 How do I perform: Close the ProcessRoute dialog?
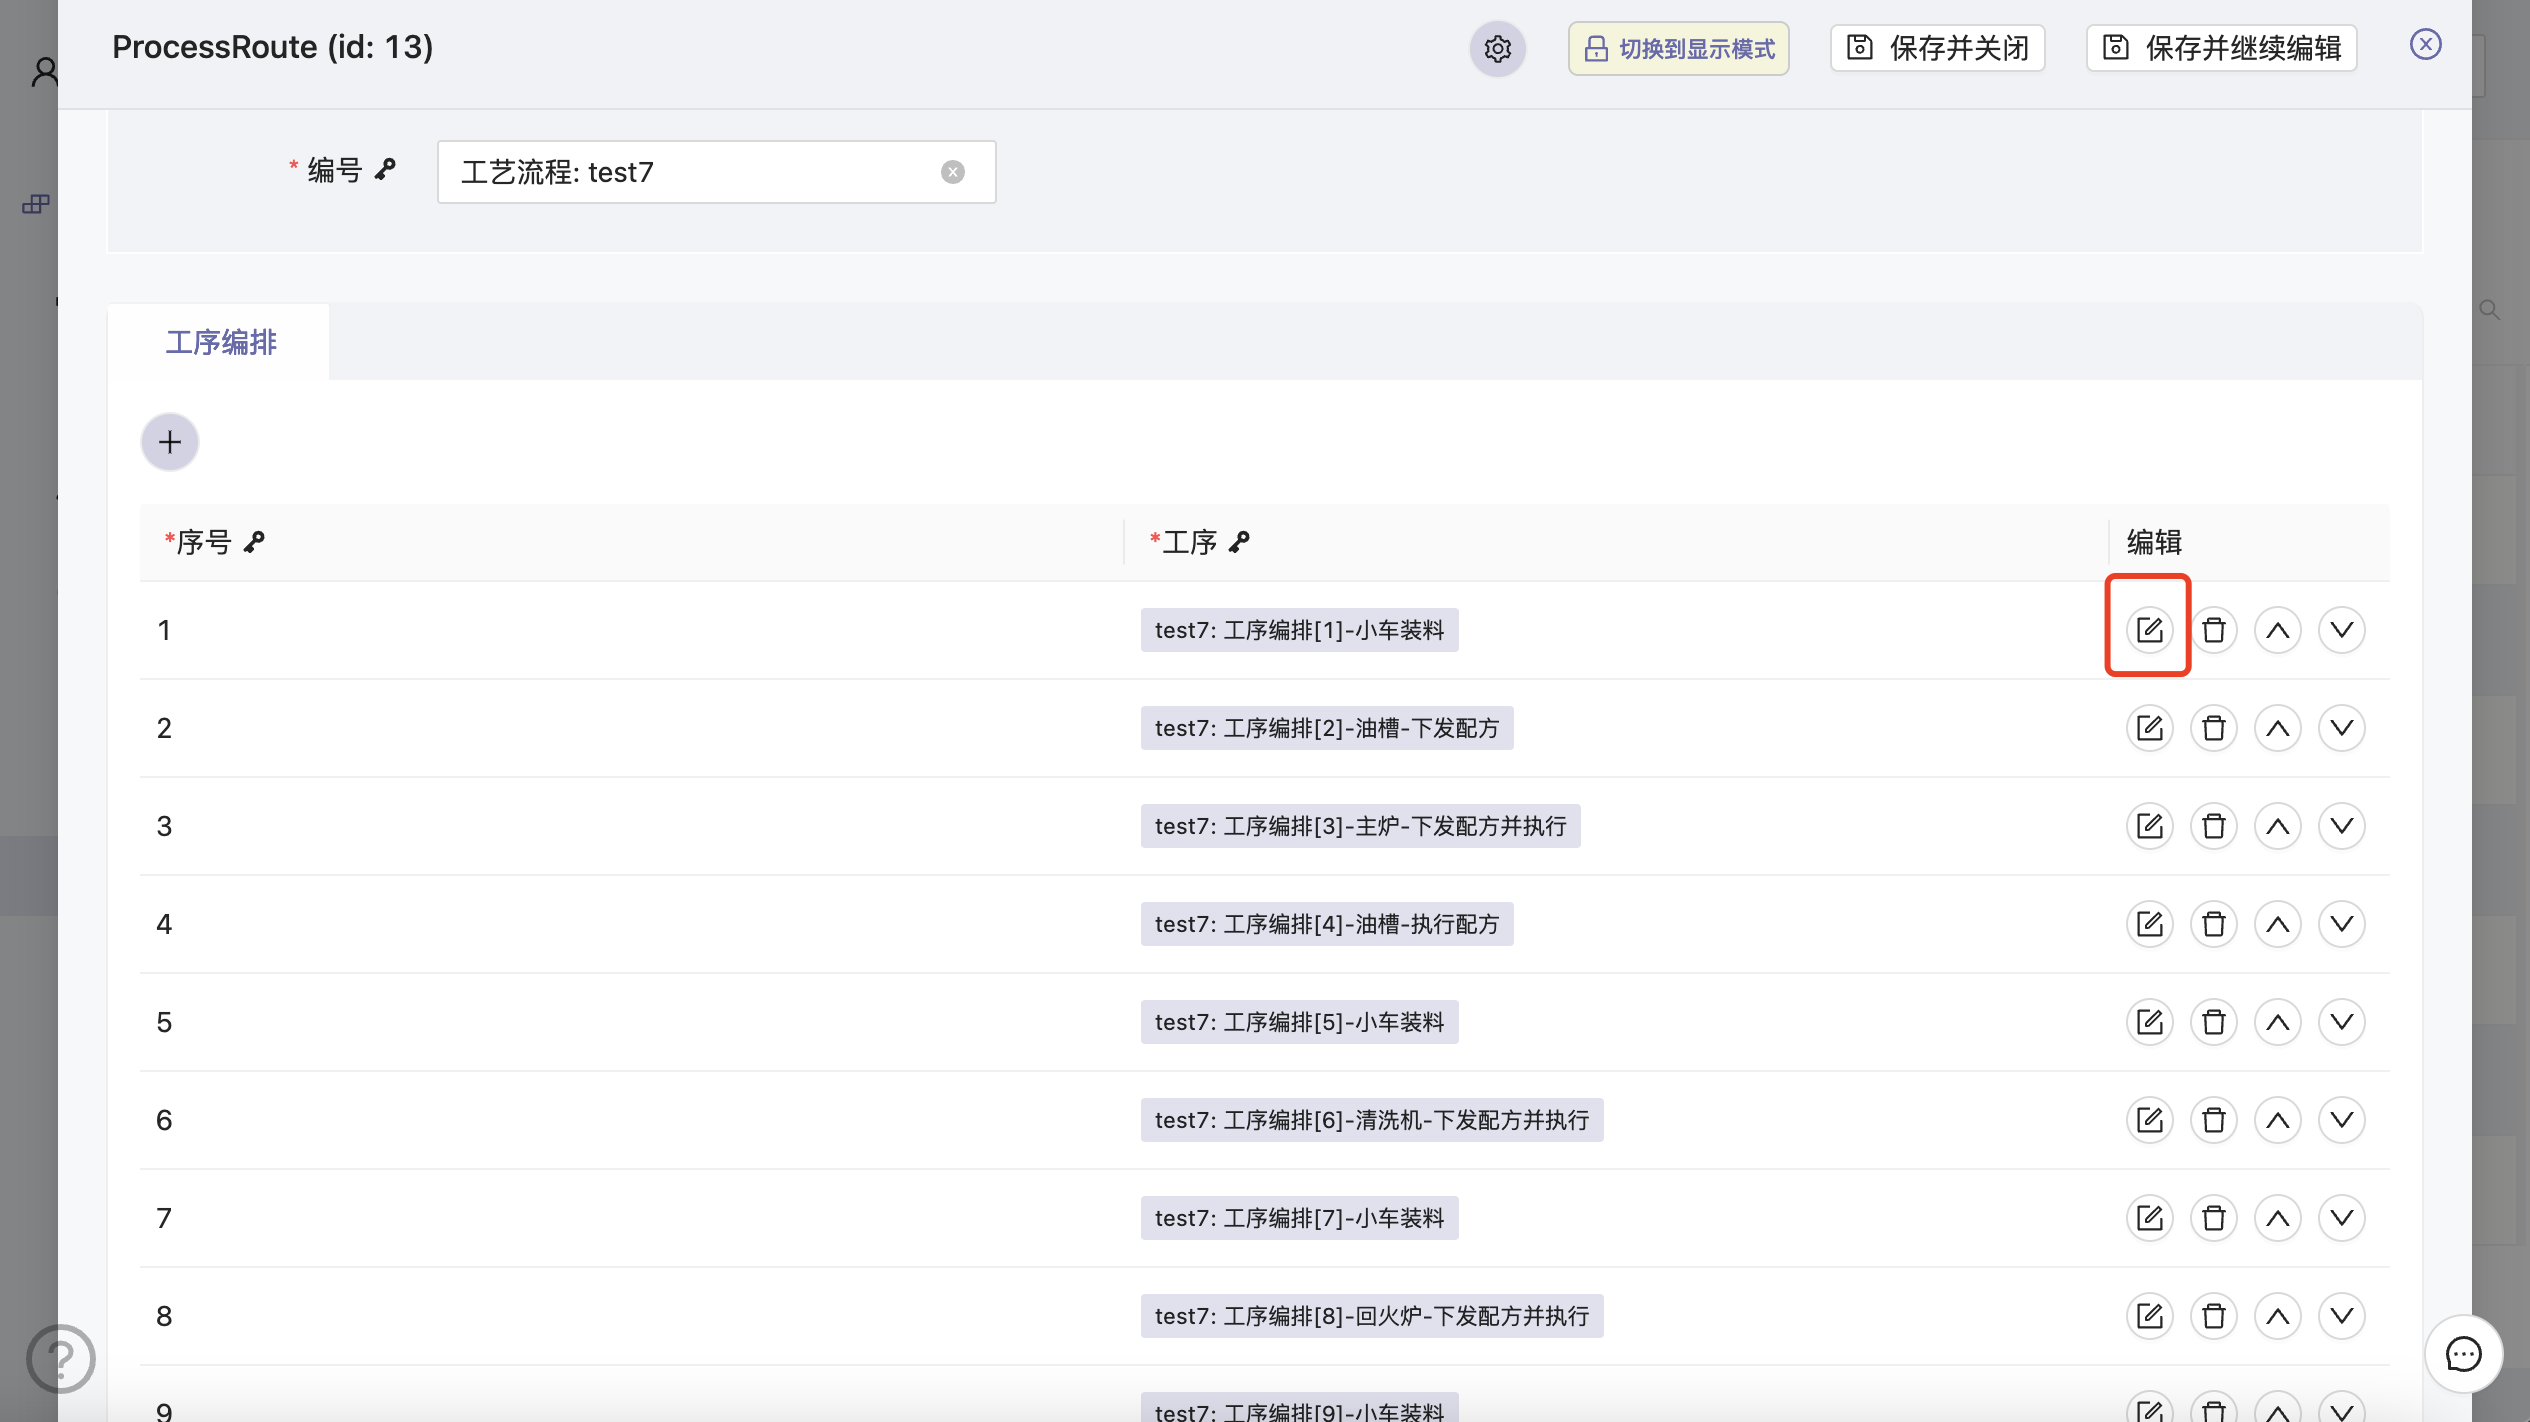(x=2425, y=44)
